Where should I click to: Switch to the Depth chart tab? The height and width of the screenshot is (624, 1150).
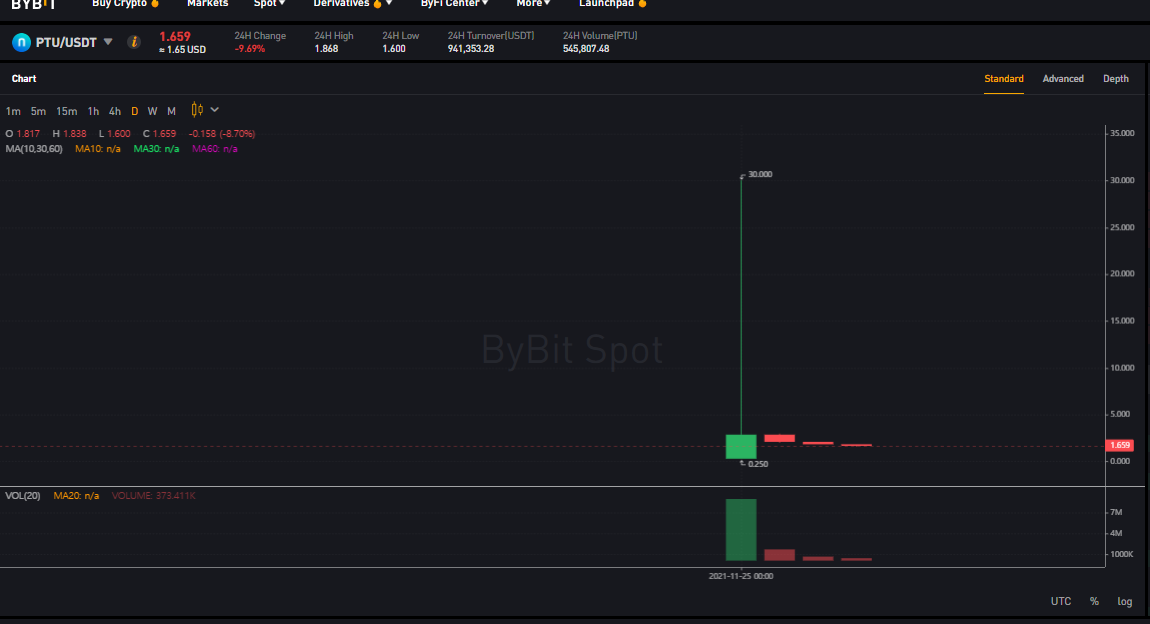click(x=1116, y=78)
